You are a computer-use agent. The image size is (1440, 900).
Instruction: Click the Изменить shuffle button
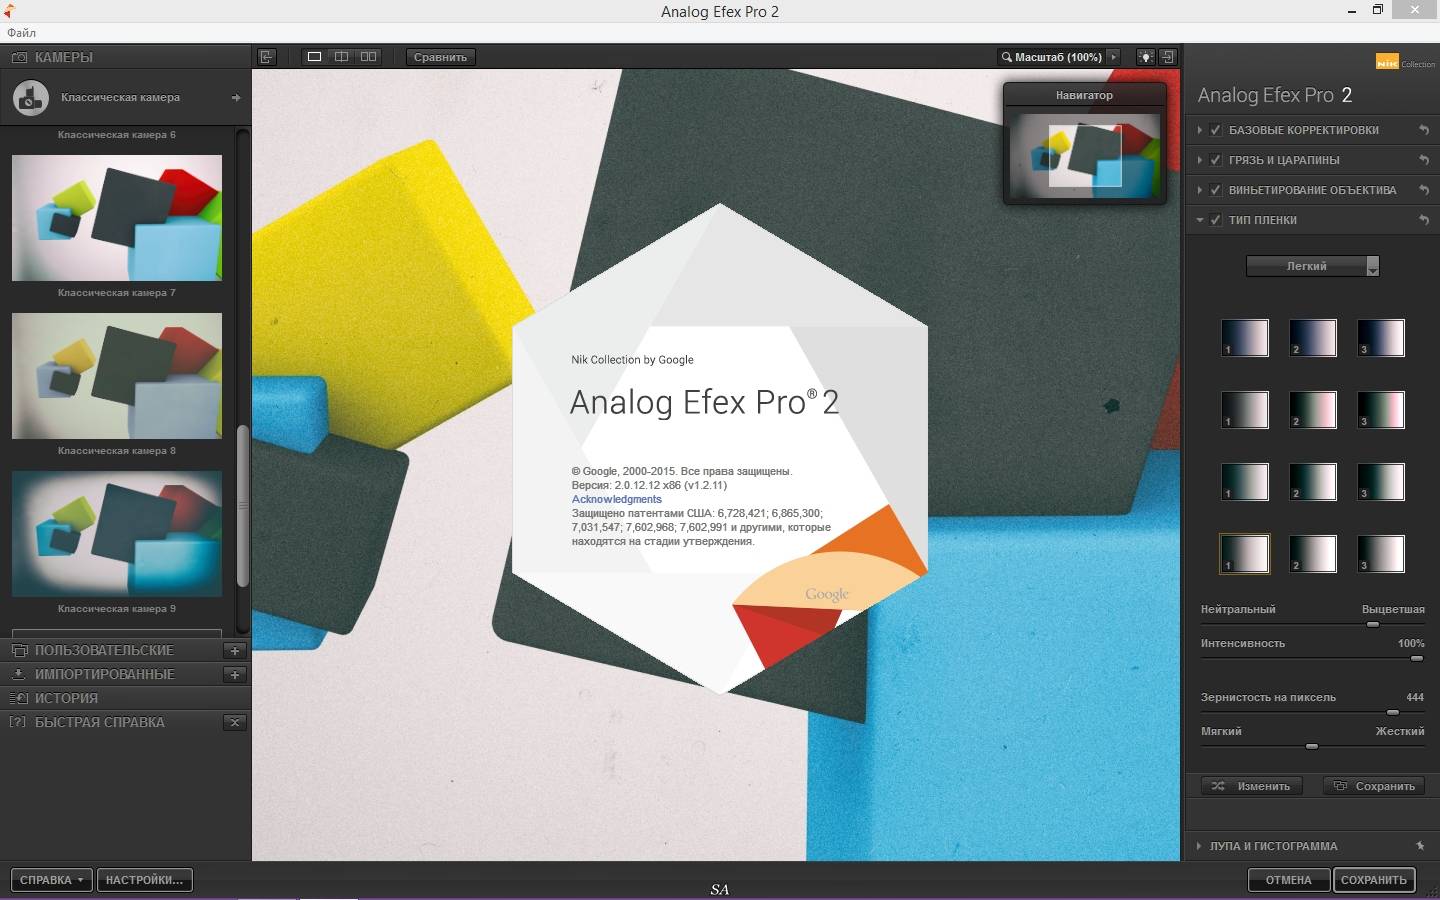point(1252,786)
